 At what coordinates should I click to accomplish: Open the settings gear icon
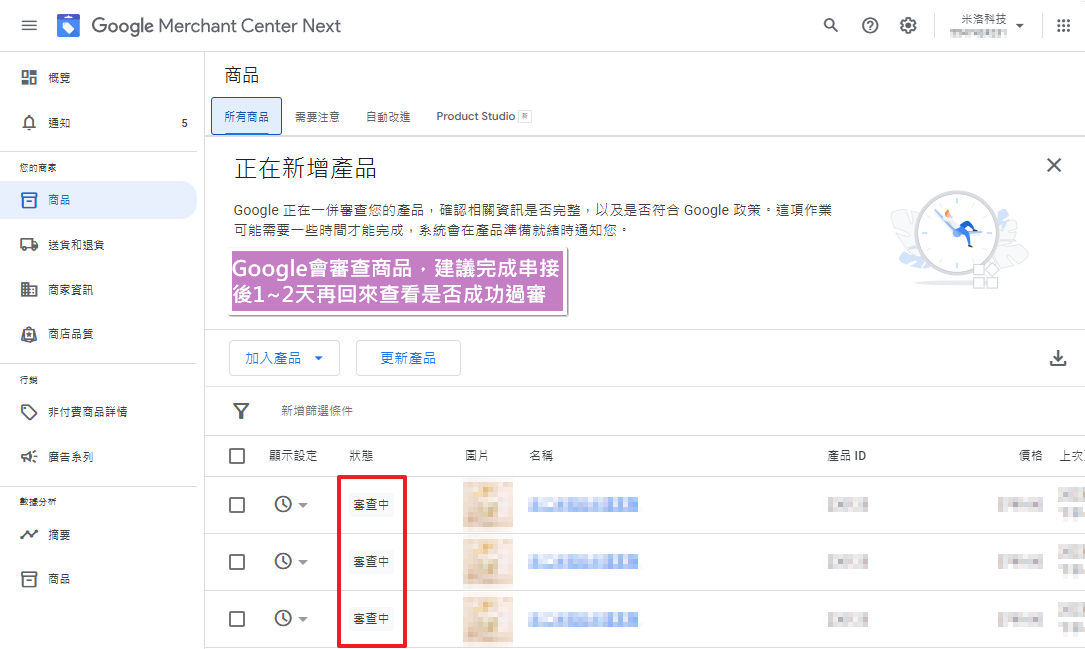908,25
